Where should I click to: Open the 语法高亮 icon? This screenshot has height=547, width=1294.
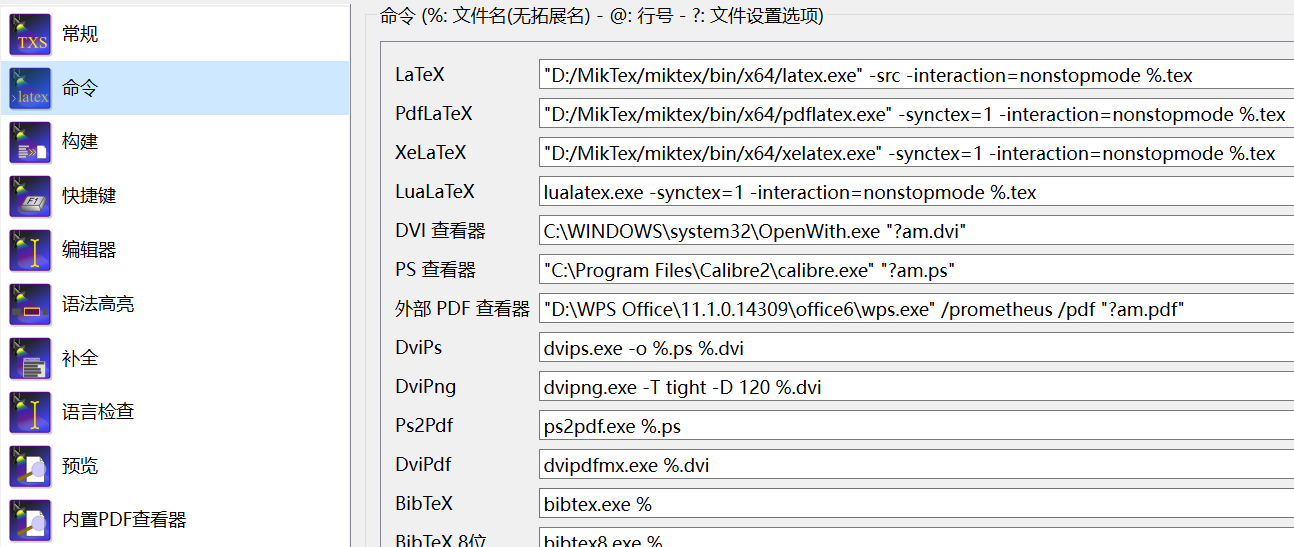click(30, 304)
